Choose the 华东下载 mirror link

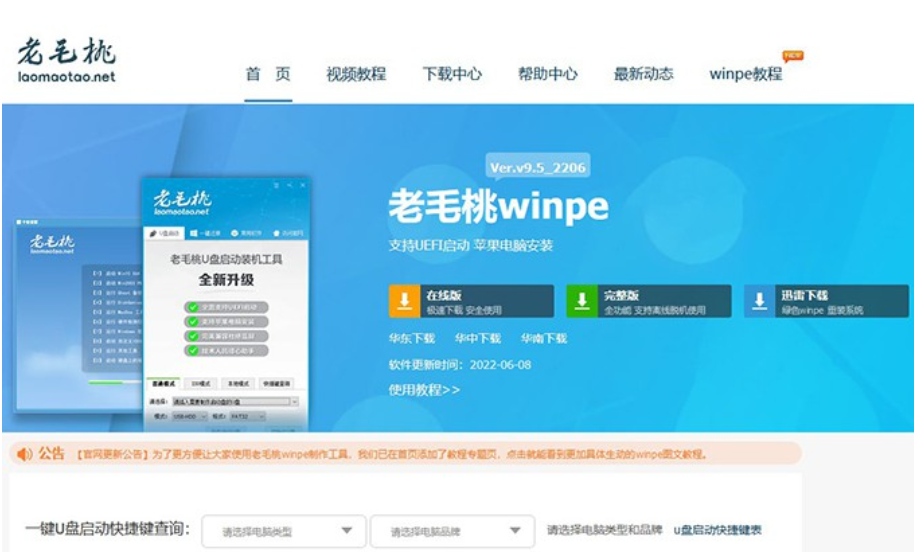(412, 338)
